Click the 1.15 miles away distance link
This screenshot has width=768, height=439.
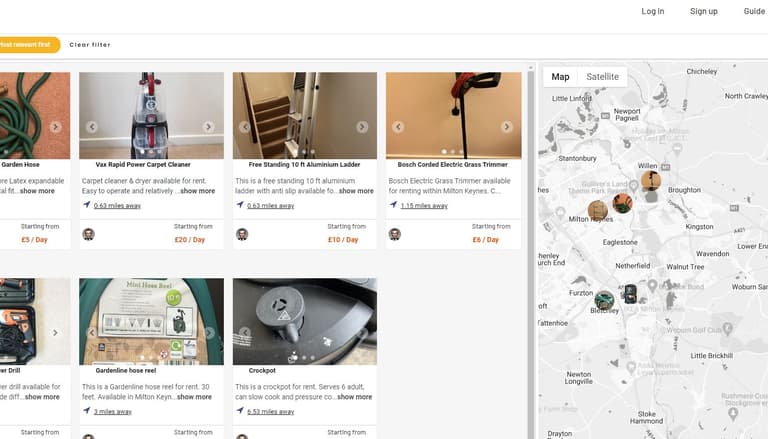click(x=424, y=206)
